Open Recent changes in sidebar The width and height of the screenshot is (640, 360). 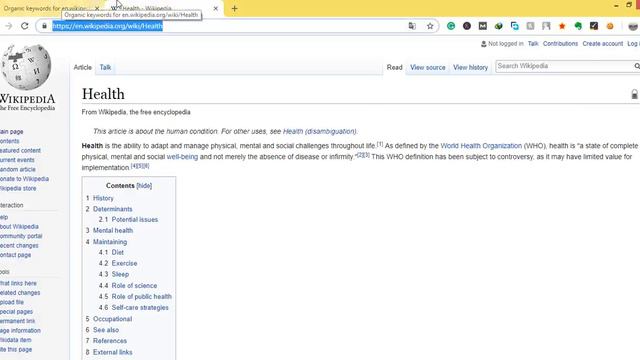coord(19,246)
